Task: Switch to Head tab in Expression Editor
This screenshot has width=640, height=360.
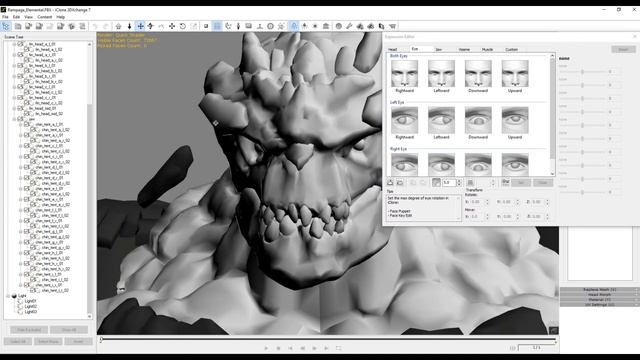Action: 393,49
